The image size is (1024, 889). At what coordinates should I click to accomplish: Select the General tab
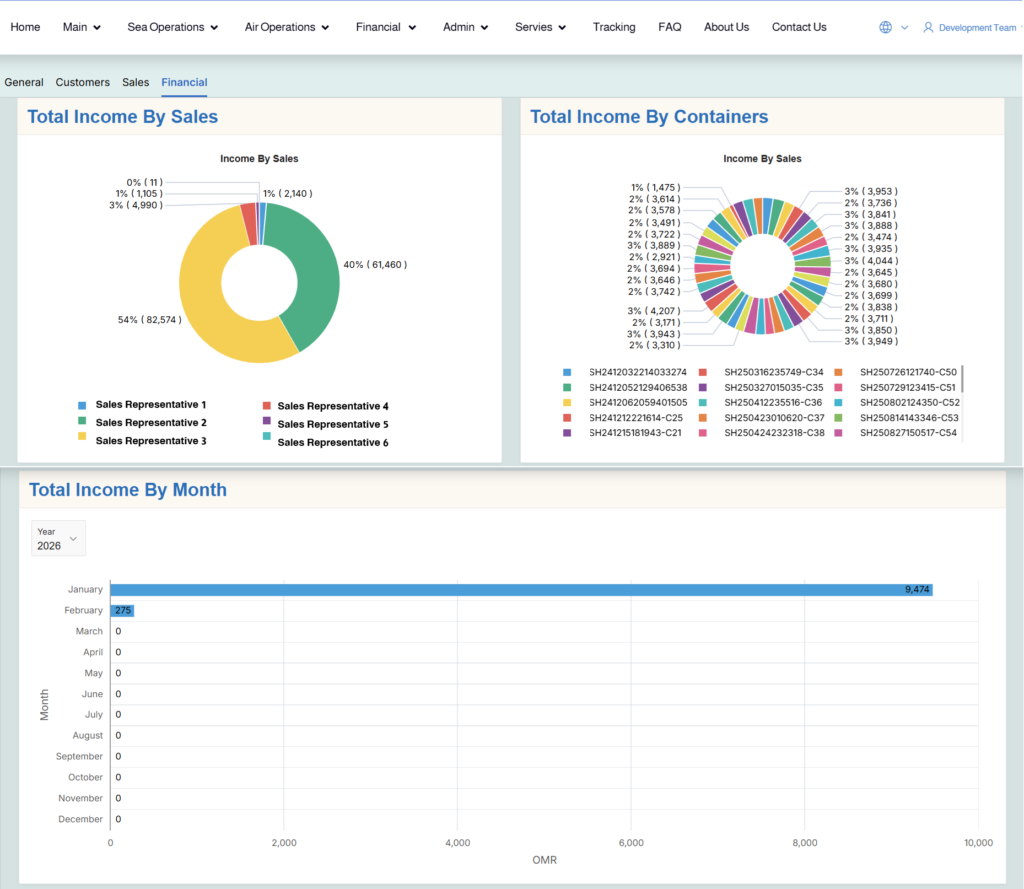(x=24, y=82)
